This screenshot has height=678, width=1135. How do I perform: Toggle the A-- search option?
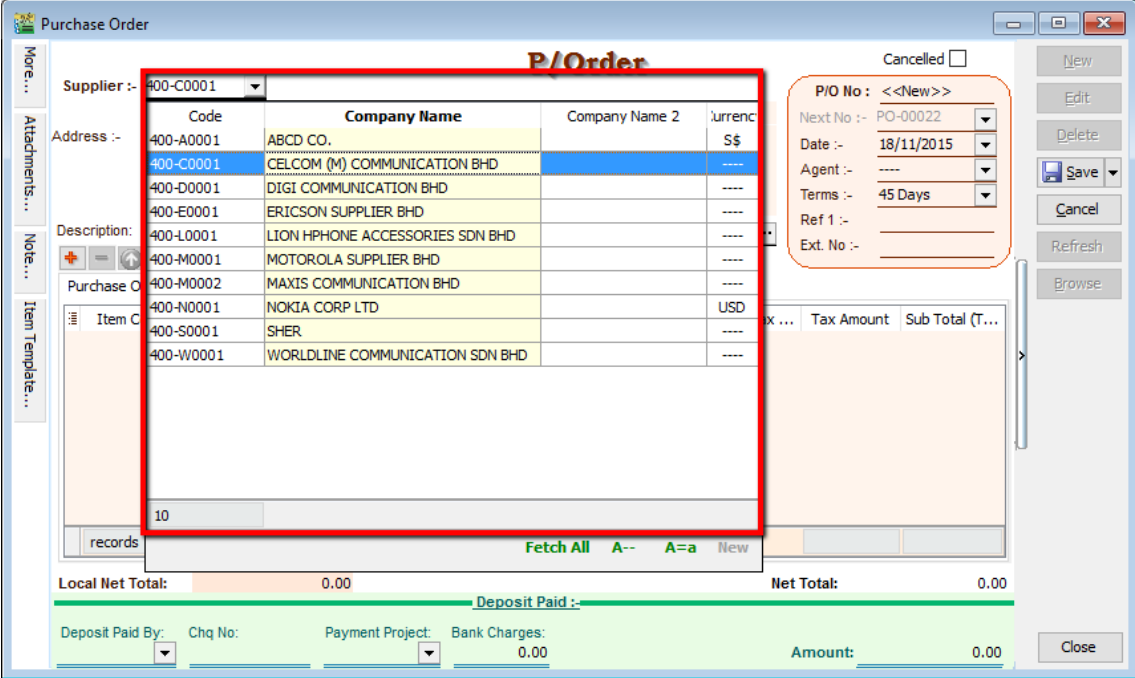tap(624, 547)
